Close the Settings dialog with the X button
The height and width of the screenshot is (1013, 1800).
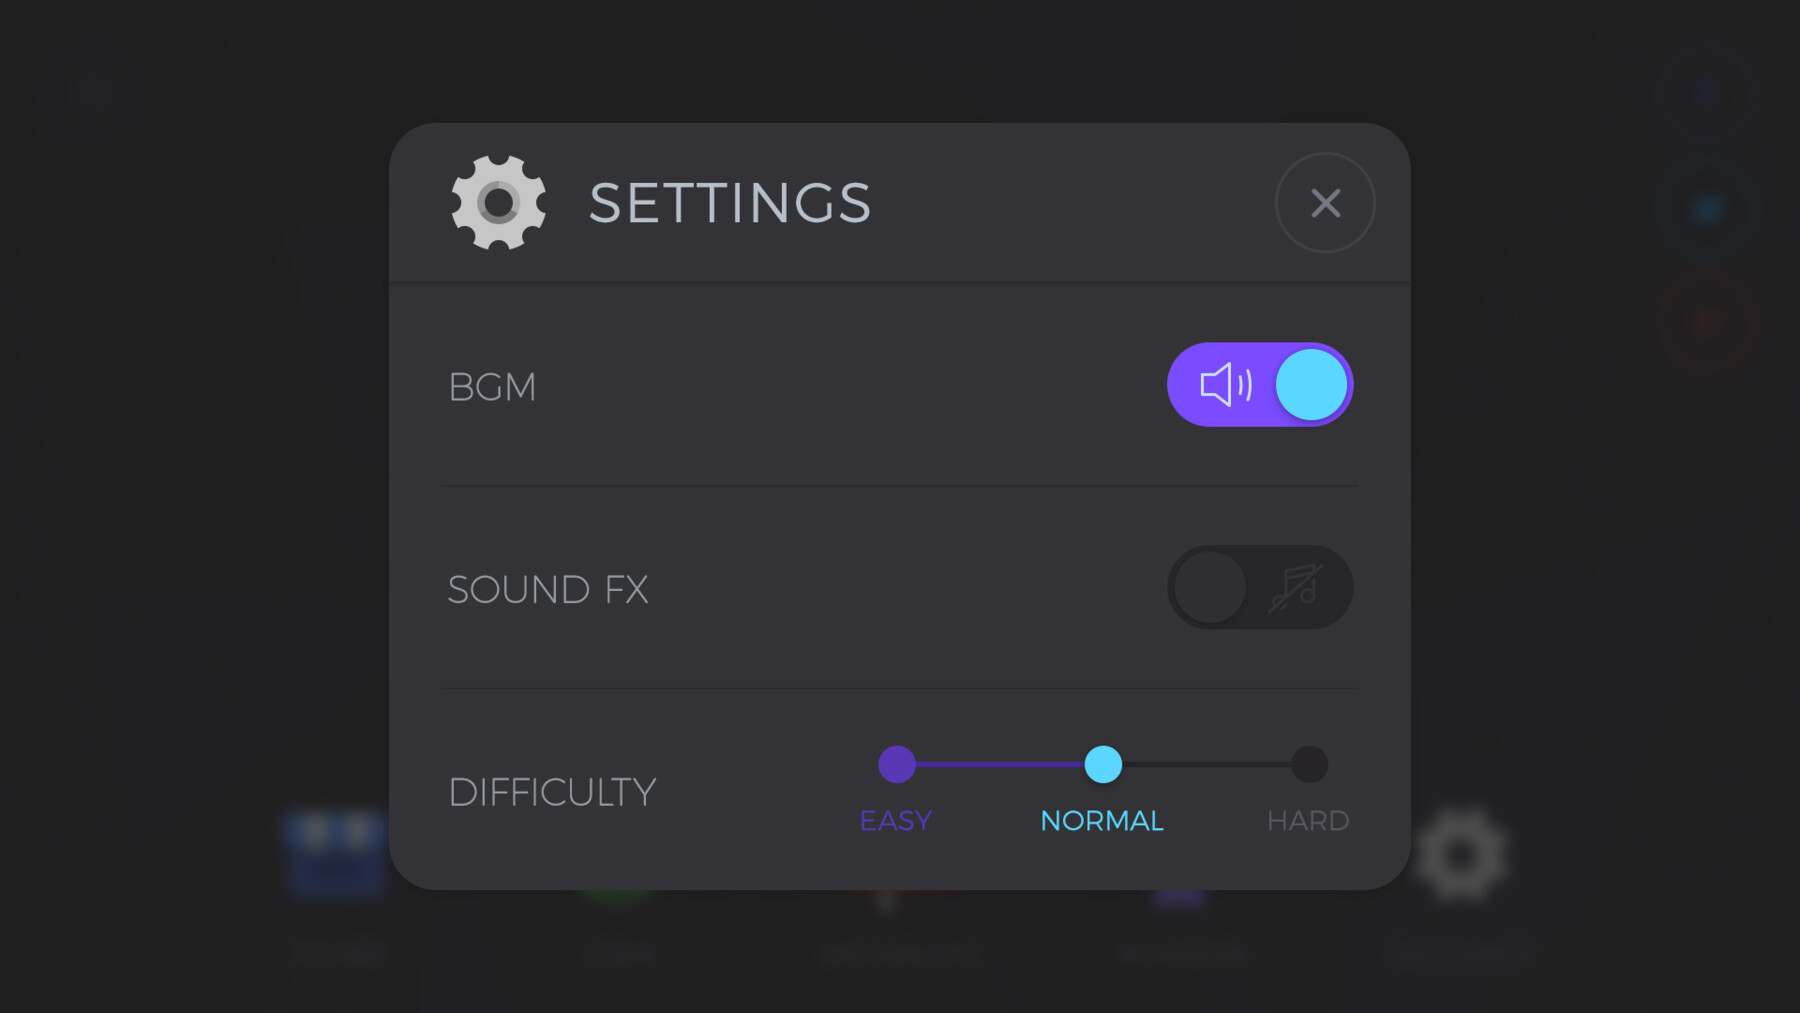coord(1325,203)
